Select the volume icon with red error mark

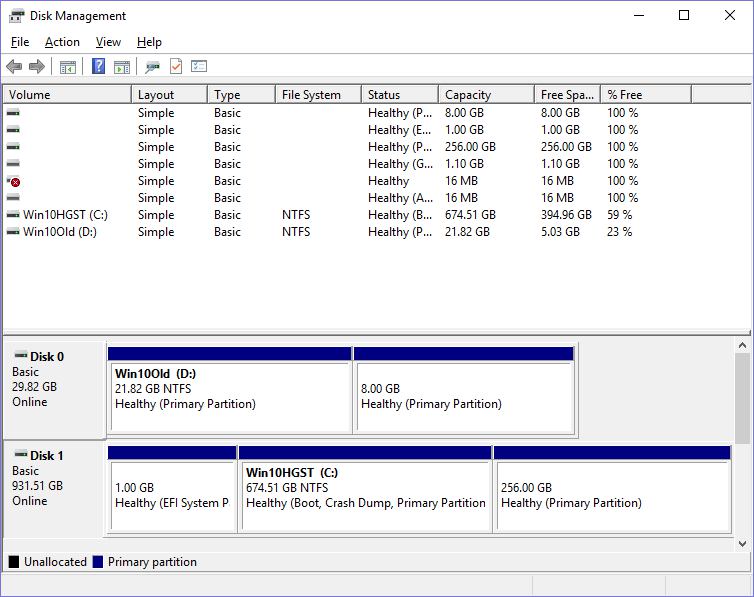click(x=14, y=181)
